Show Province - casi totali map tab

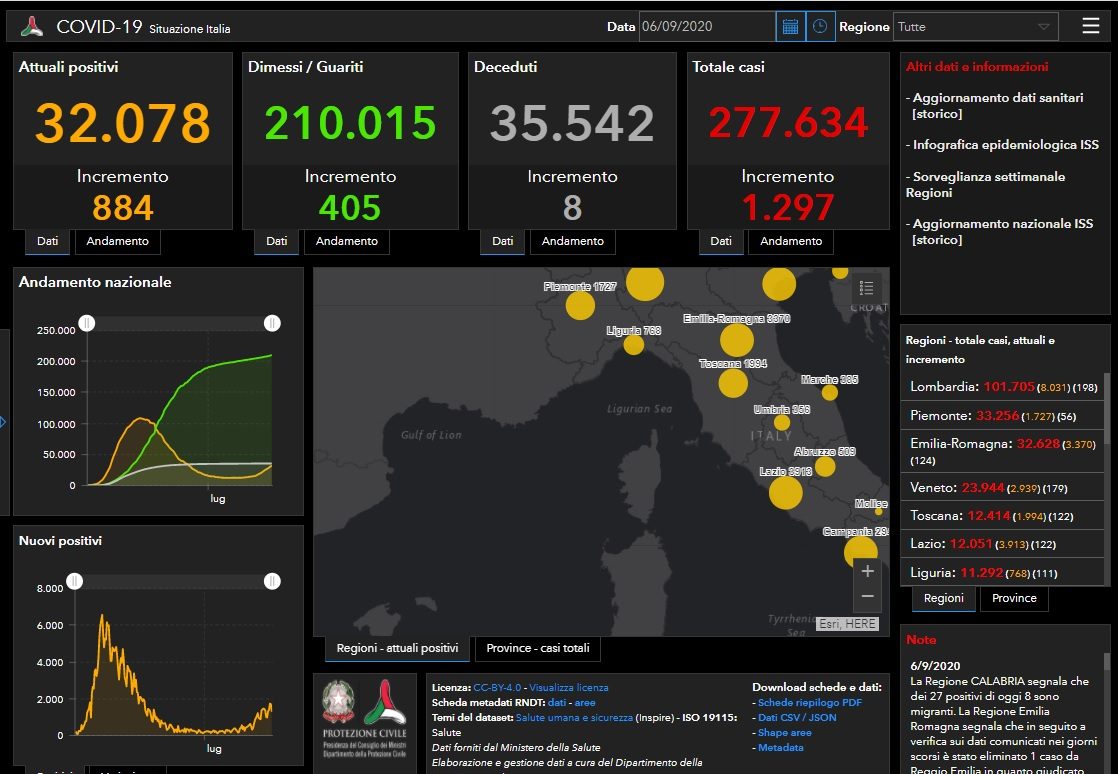(x=538, y=648)
